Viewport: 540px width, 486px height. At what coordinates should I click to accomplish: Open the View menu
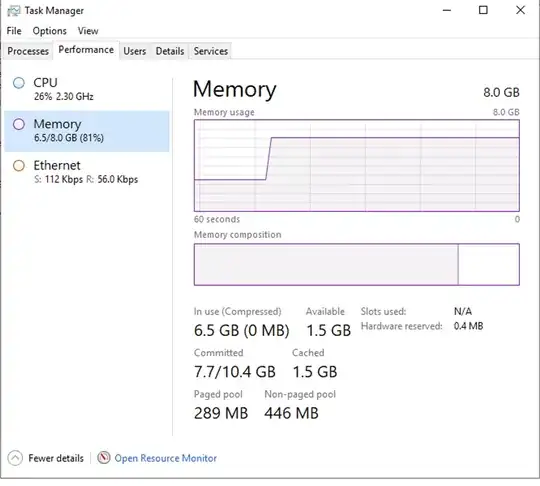coord(88,31)
